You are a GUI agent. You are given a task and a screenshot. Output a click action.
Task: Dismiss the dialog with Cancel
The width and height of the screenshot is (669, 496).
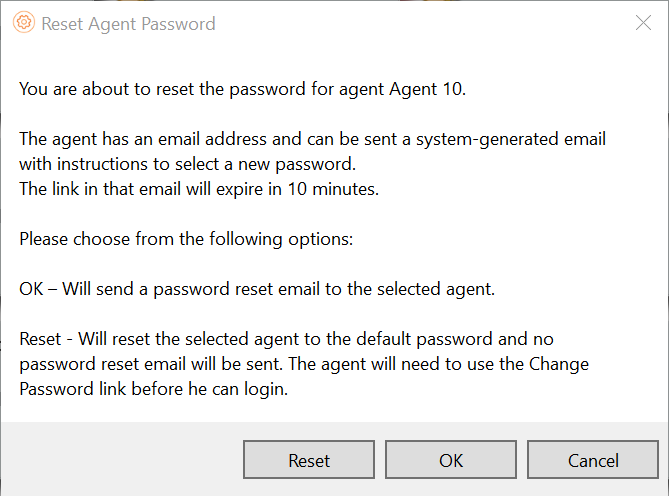pyautogui.click(x=593, y=461)
